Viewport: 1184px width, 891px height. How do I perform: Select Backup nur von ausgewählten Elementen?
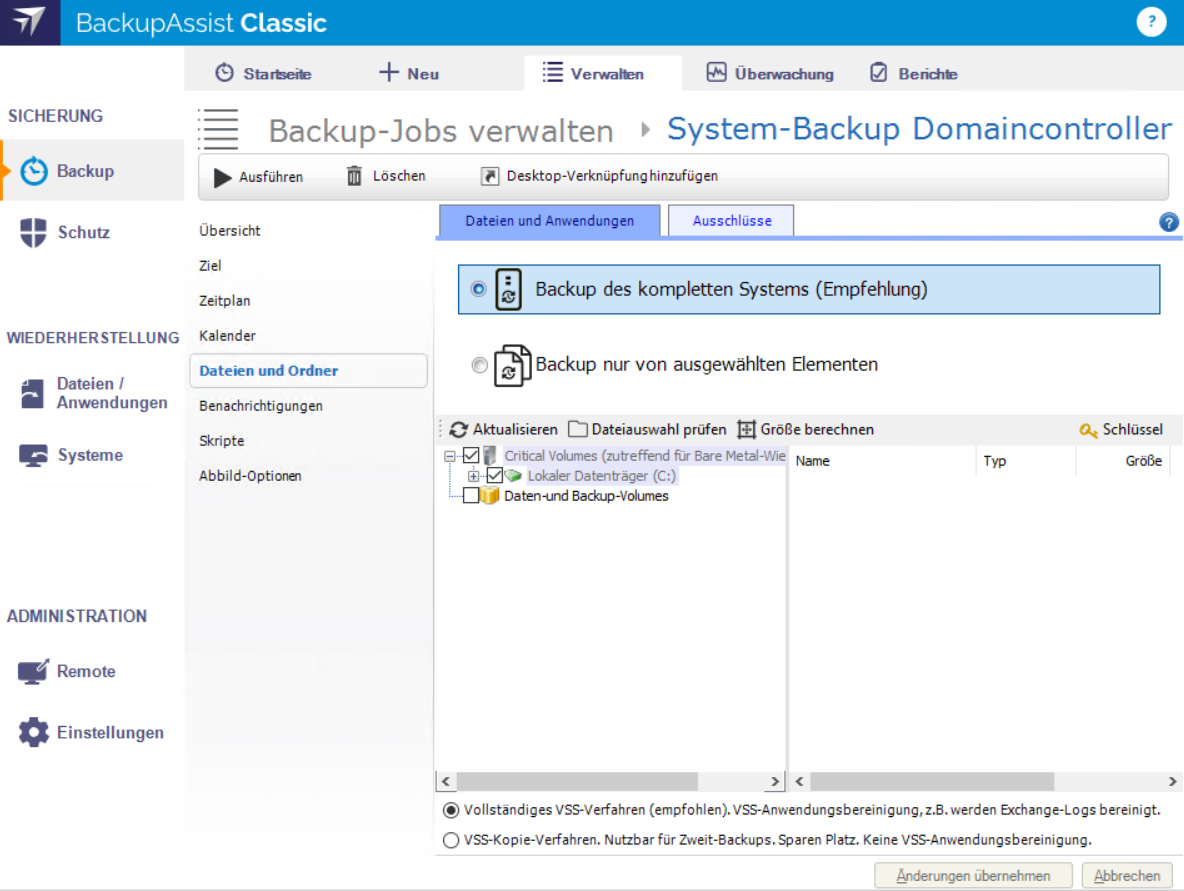click(x=480, y=366)
